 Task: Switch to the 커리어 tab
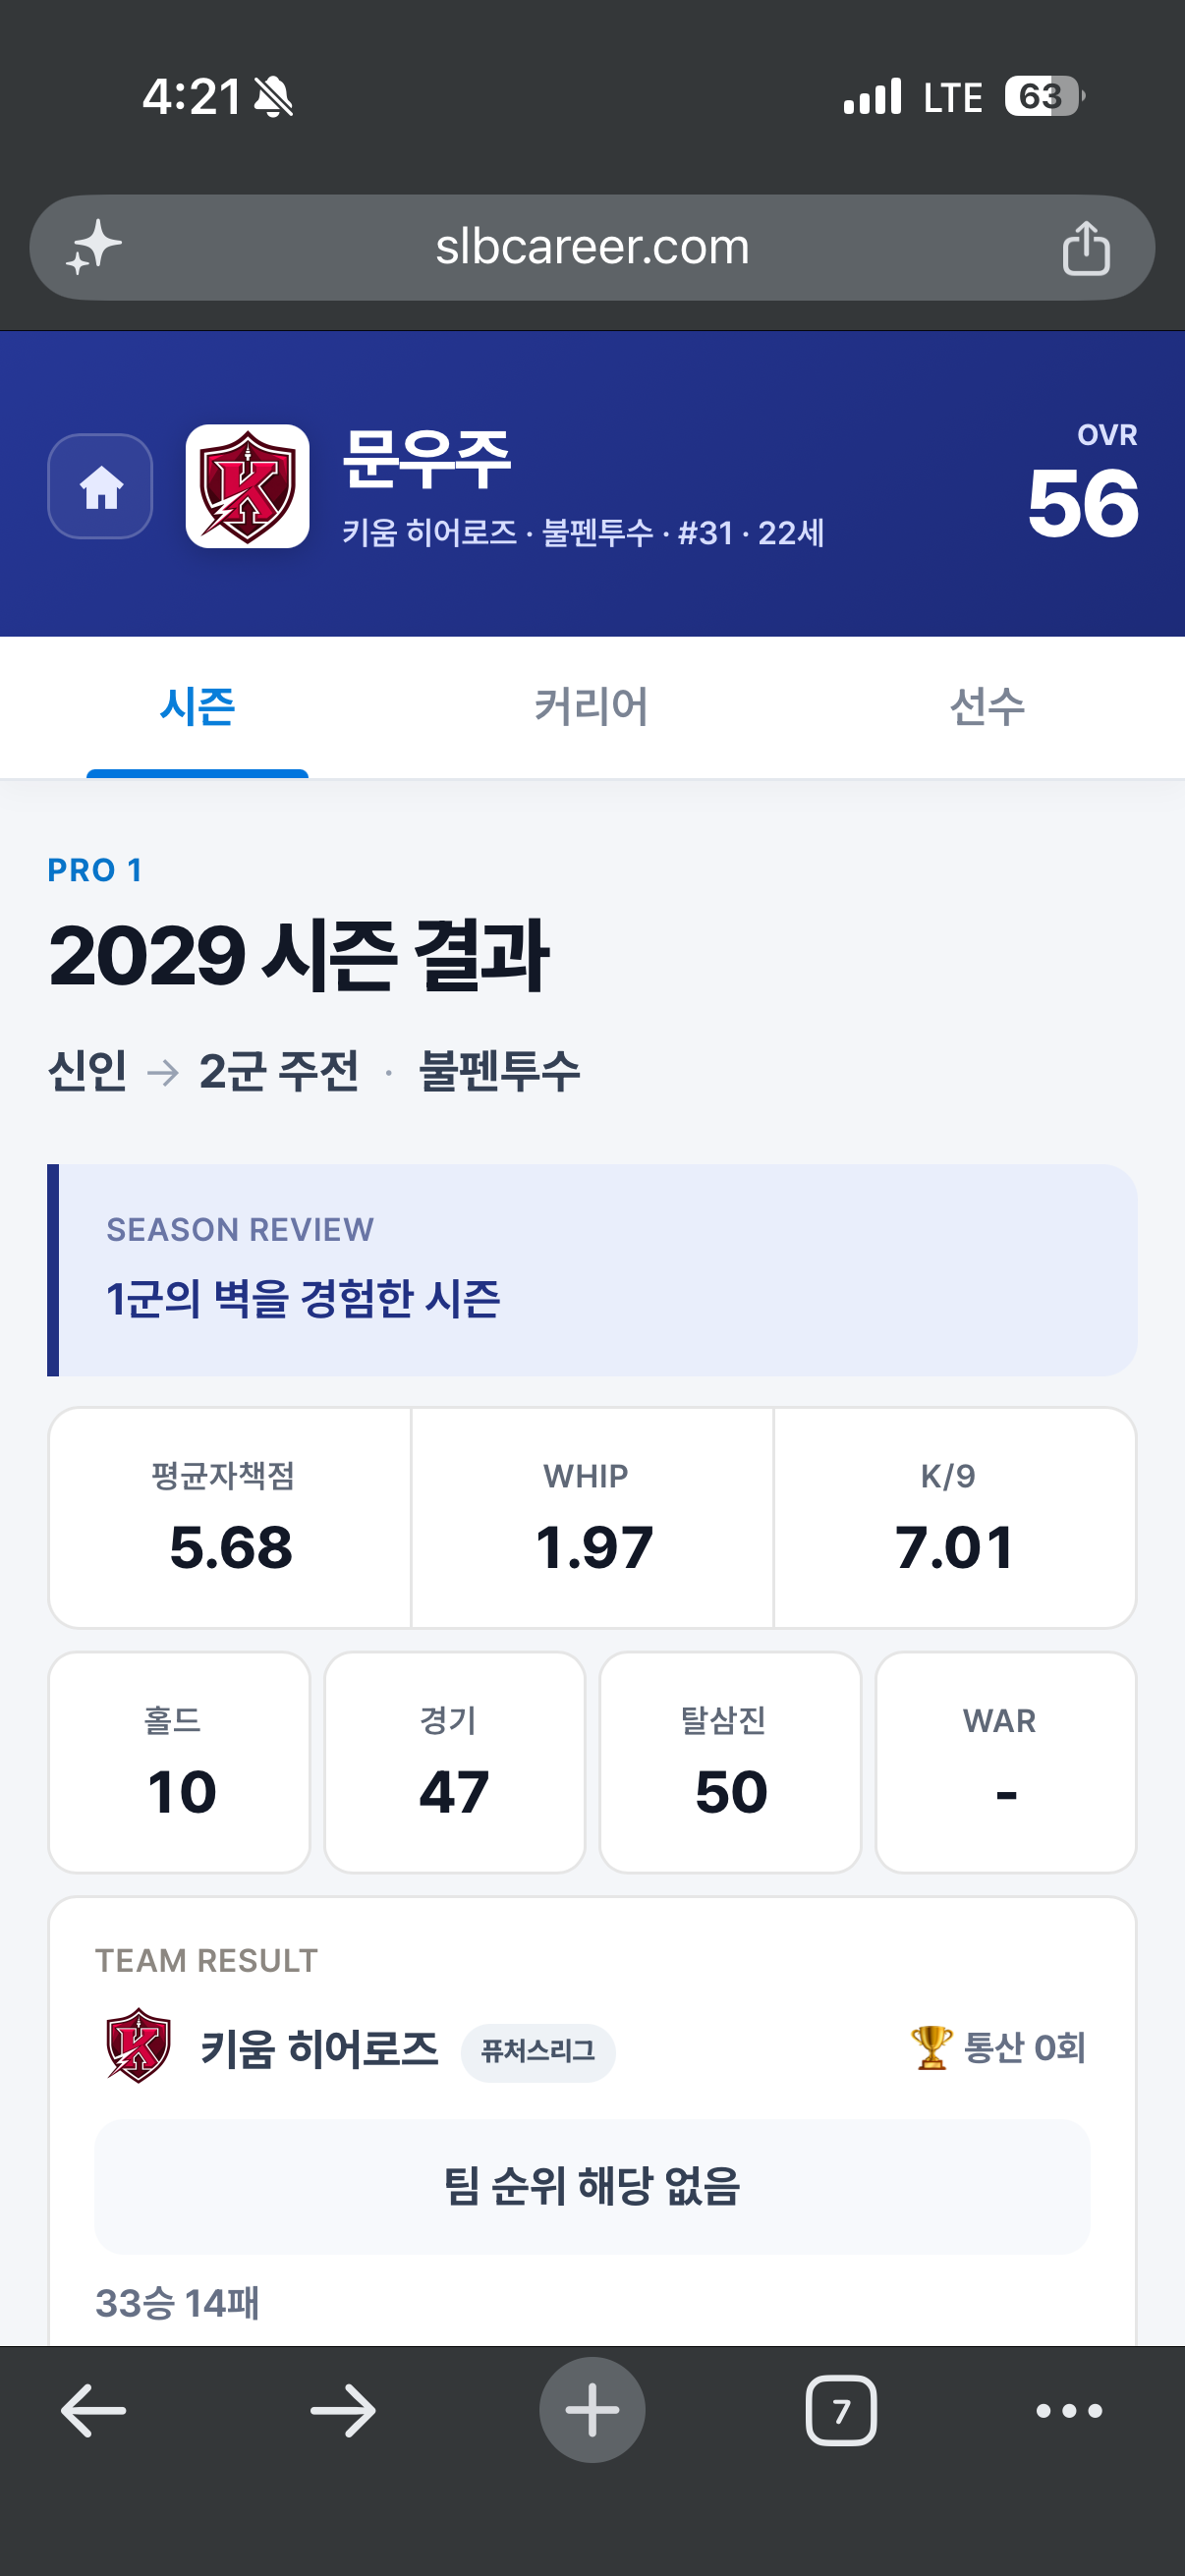pos(592,707)
